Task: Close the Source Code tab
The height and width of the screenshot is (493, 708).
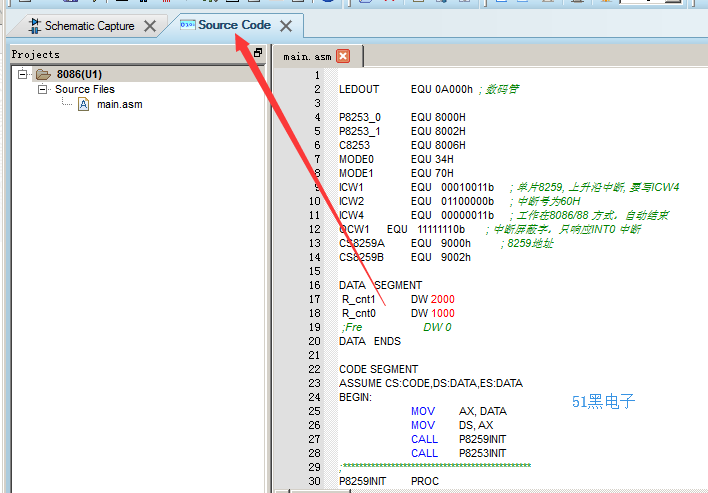Action: 286,26
